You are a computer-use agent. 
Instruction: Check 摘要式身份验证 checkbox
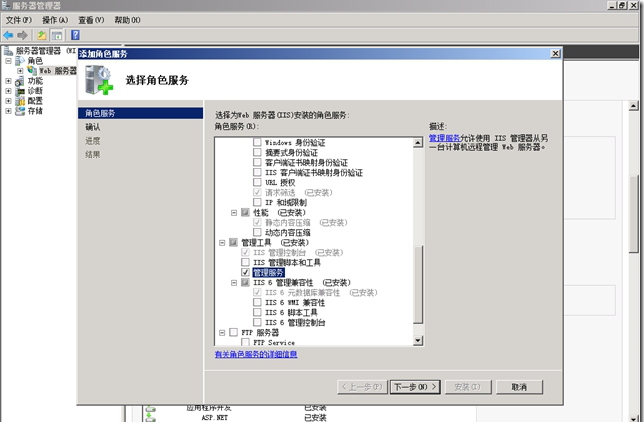tap(257, 152)
